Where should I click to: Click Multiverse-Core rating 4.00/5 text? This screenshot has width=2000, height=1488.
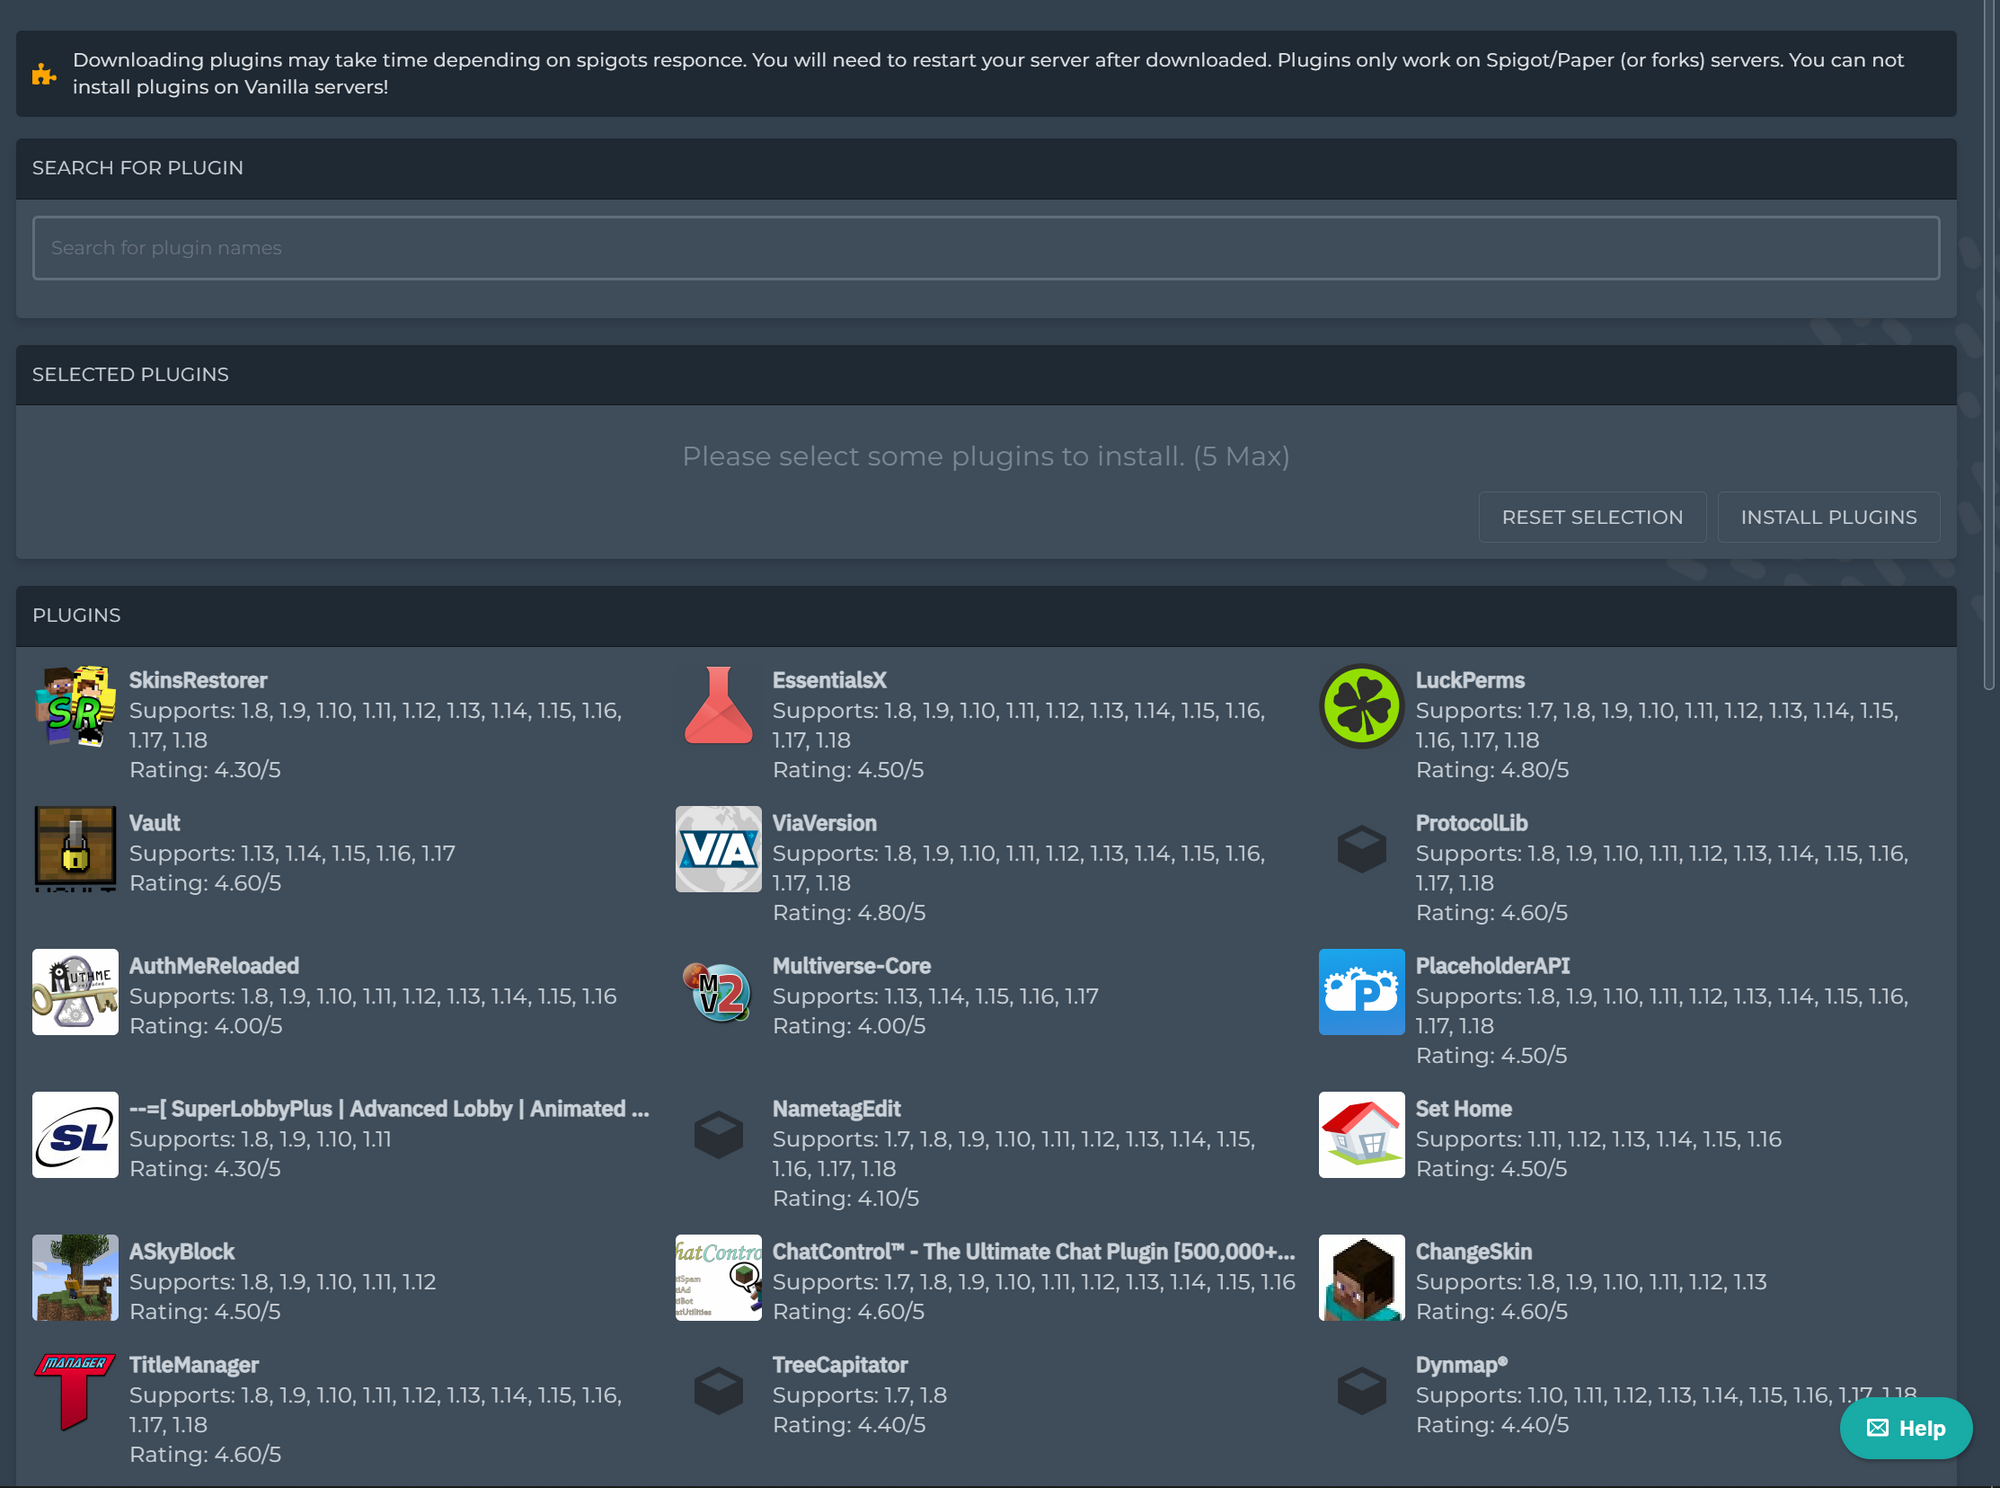[x=848, y=1026]
